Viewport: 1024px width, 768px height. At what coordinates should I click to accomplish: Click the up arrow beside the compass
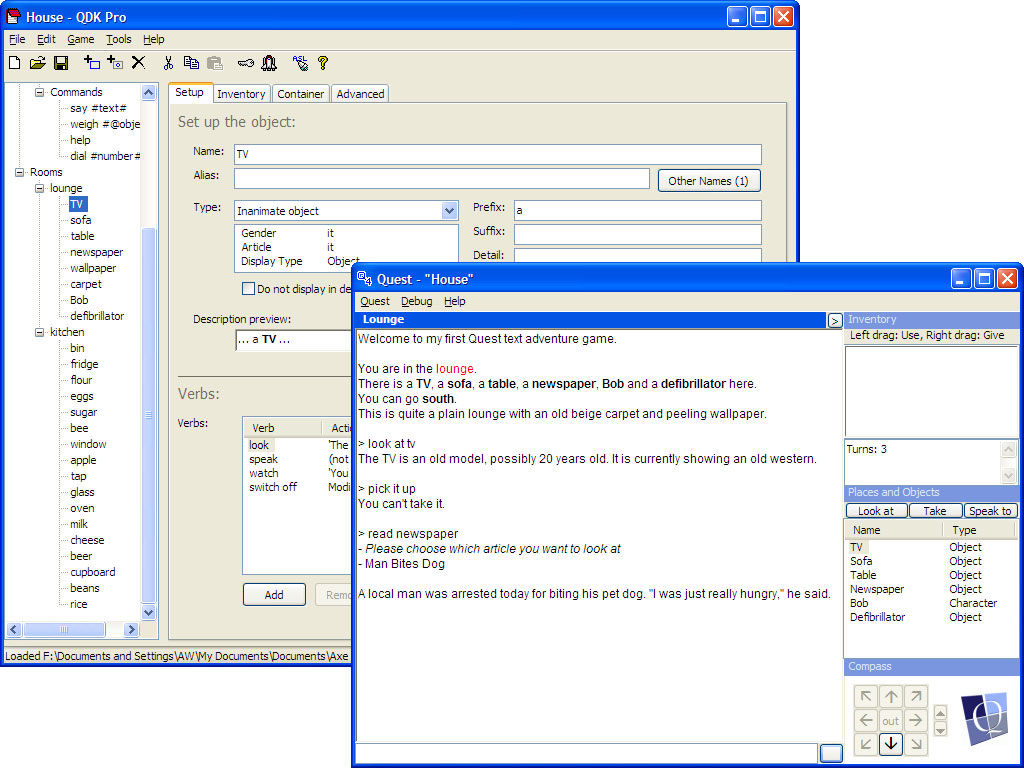(940, 712)
